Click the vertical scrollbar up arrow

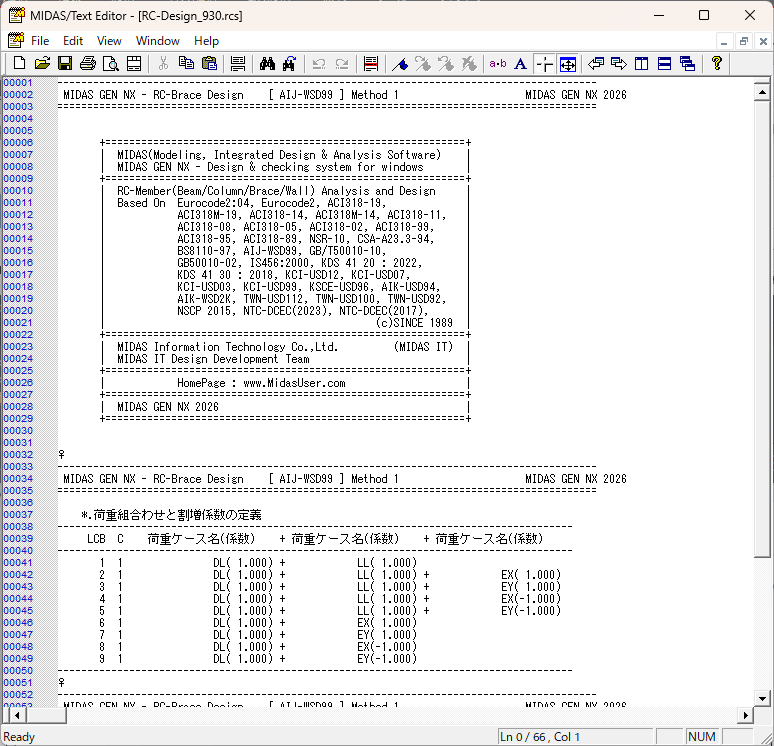tap(762, 92)
